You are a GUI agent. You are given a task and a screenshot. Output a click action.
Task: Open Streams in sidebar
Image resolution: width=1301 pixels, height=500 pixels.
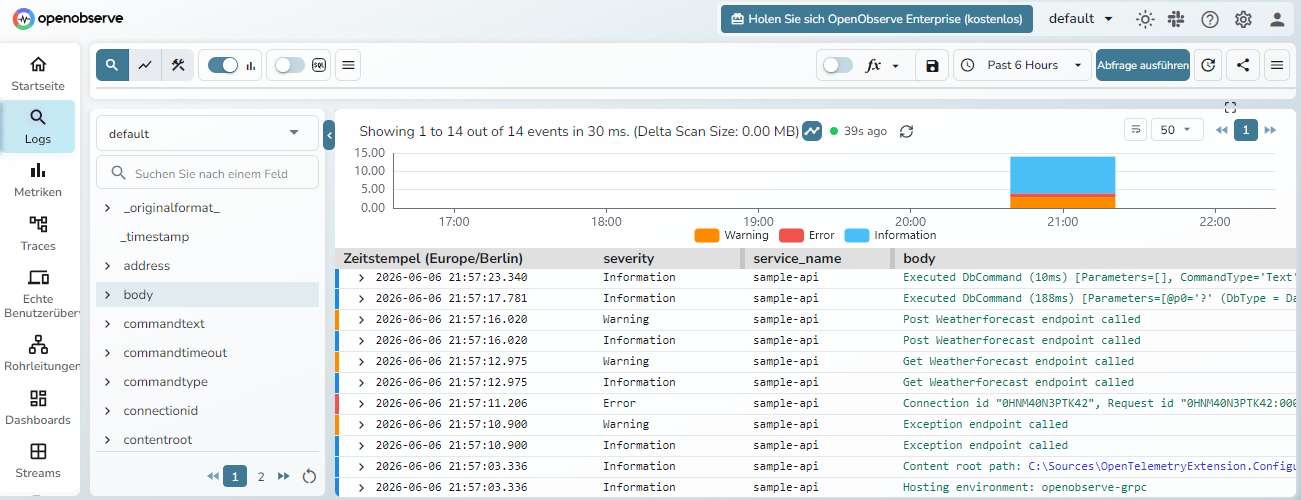pyautogui.click(x=38, y=460)
